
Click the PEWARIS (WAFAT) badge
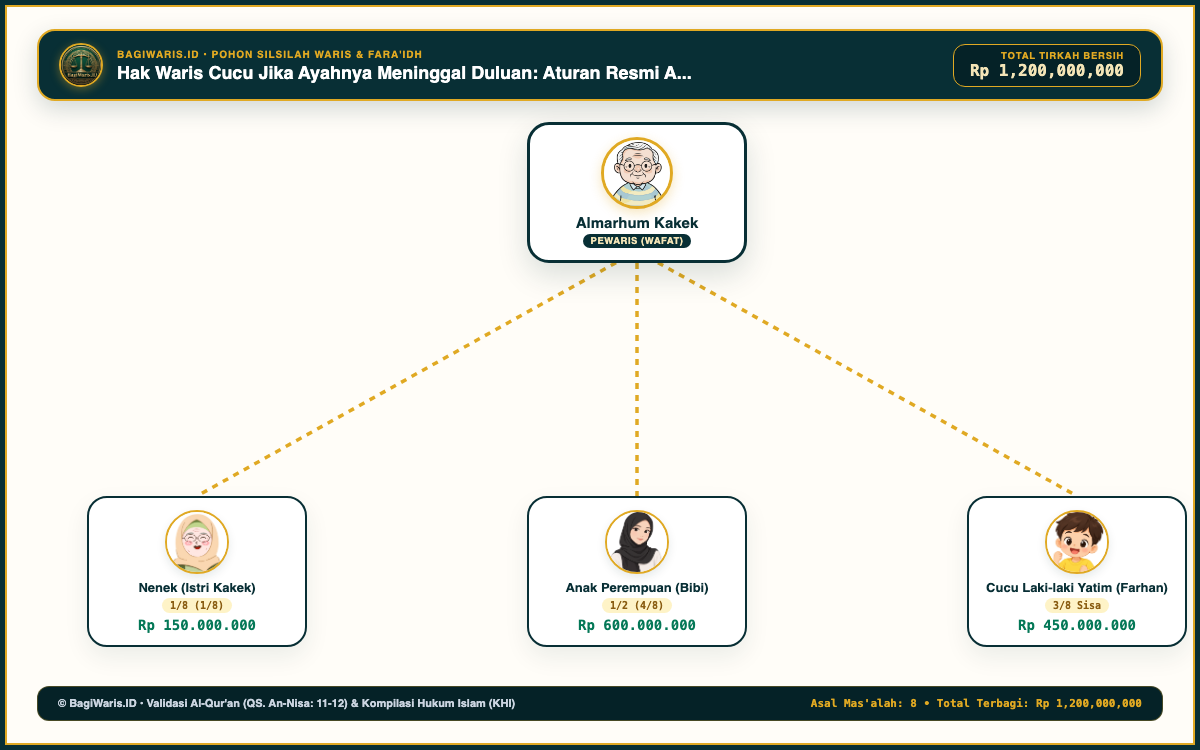point(637,241)
